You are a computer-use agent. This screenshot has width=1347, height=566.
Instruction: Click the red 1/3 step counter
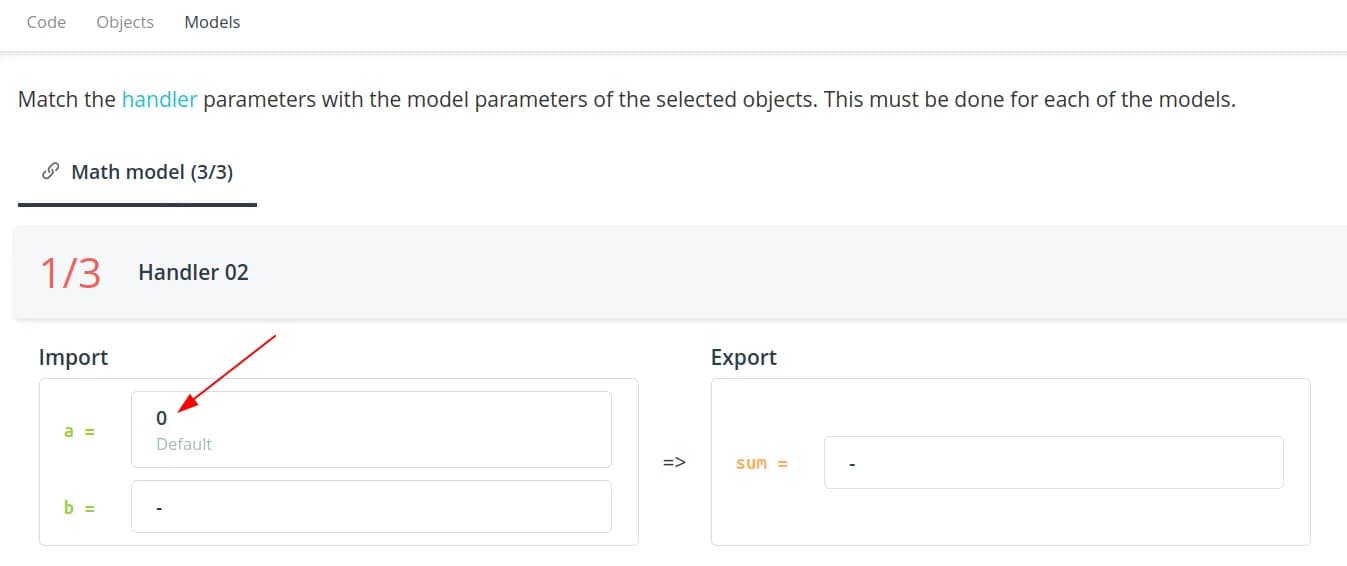coord(70,272)
